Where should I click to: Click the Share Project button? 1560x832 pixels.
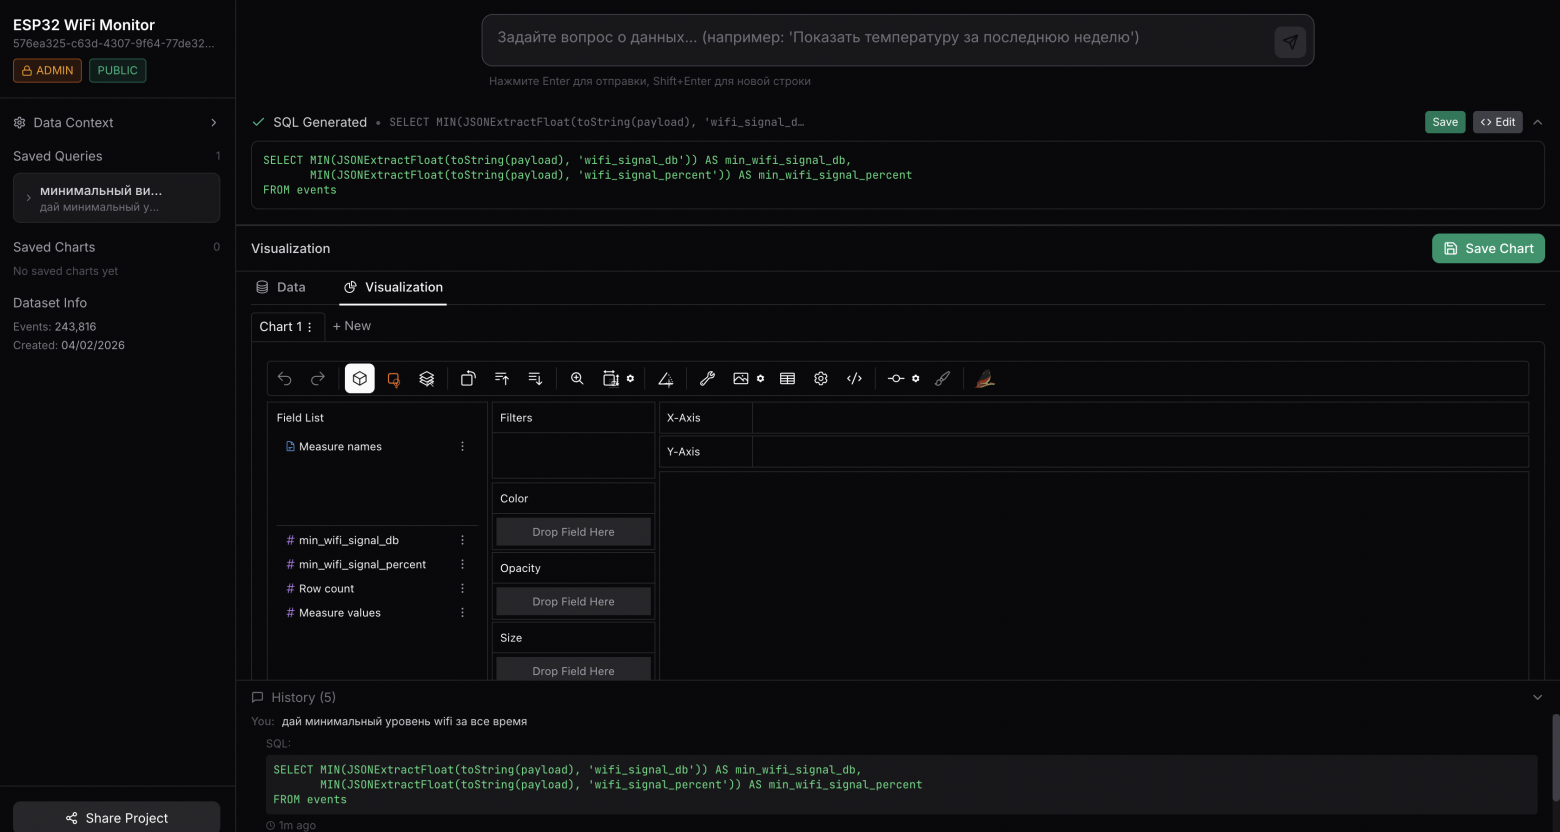coord(116,818)
